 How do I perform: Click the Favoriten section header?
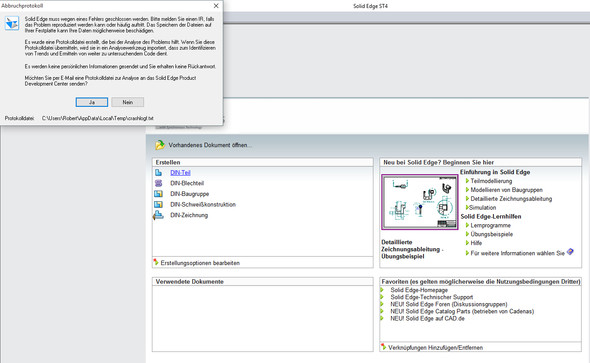pos(481,281)
